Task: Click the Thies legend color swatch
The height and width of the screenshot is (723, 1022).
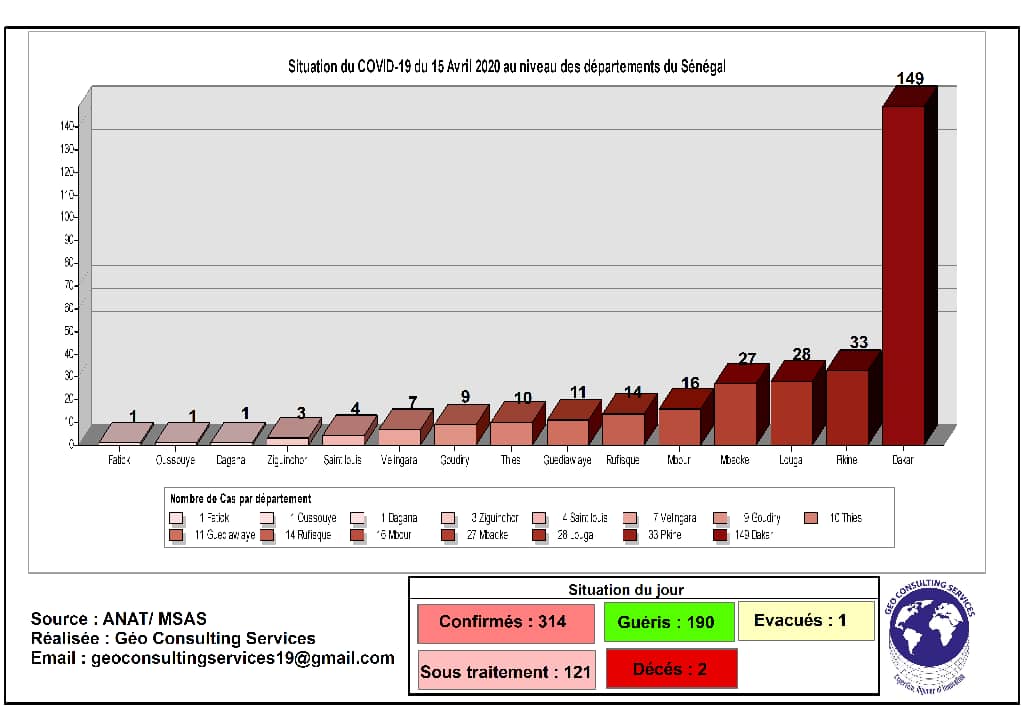Action: click(811, 518)
